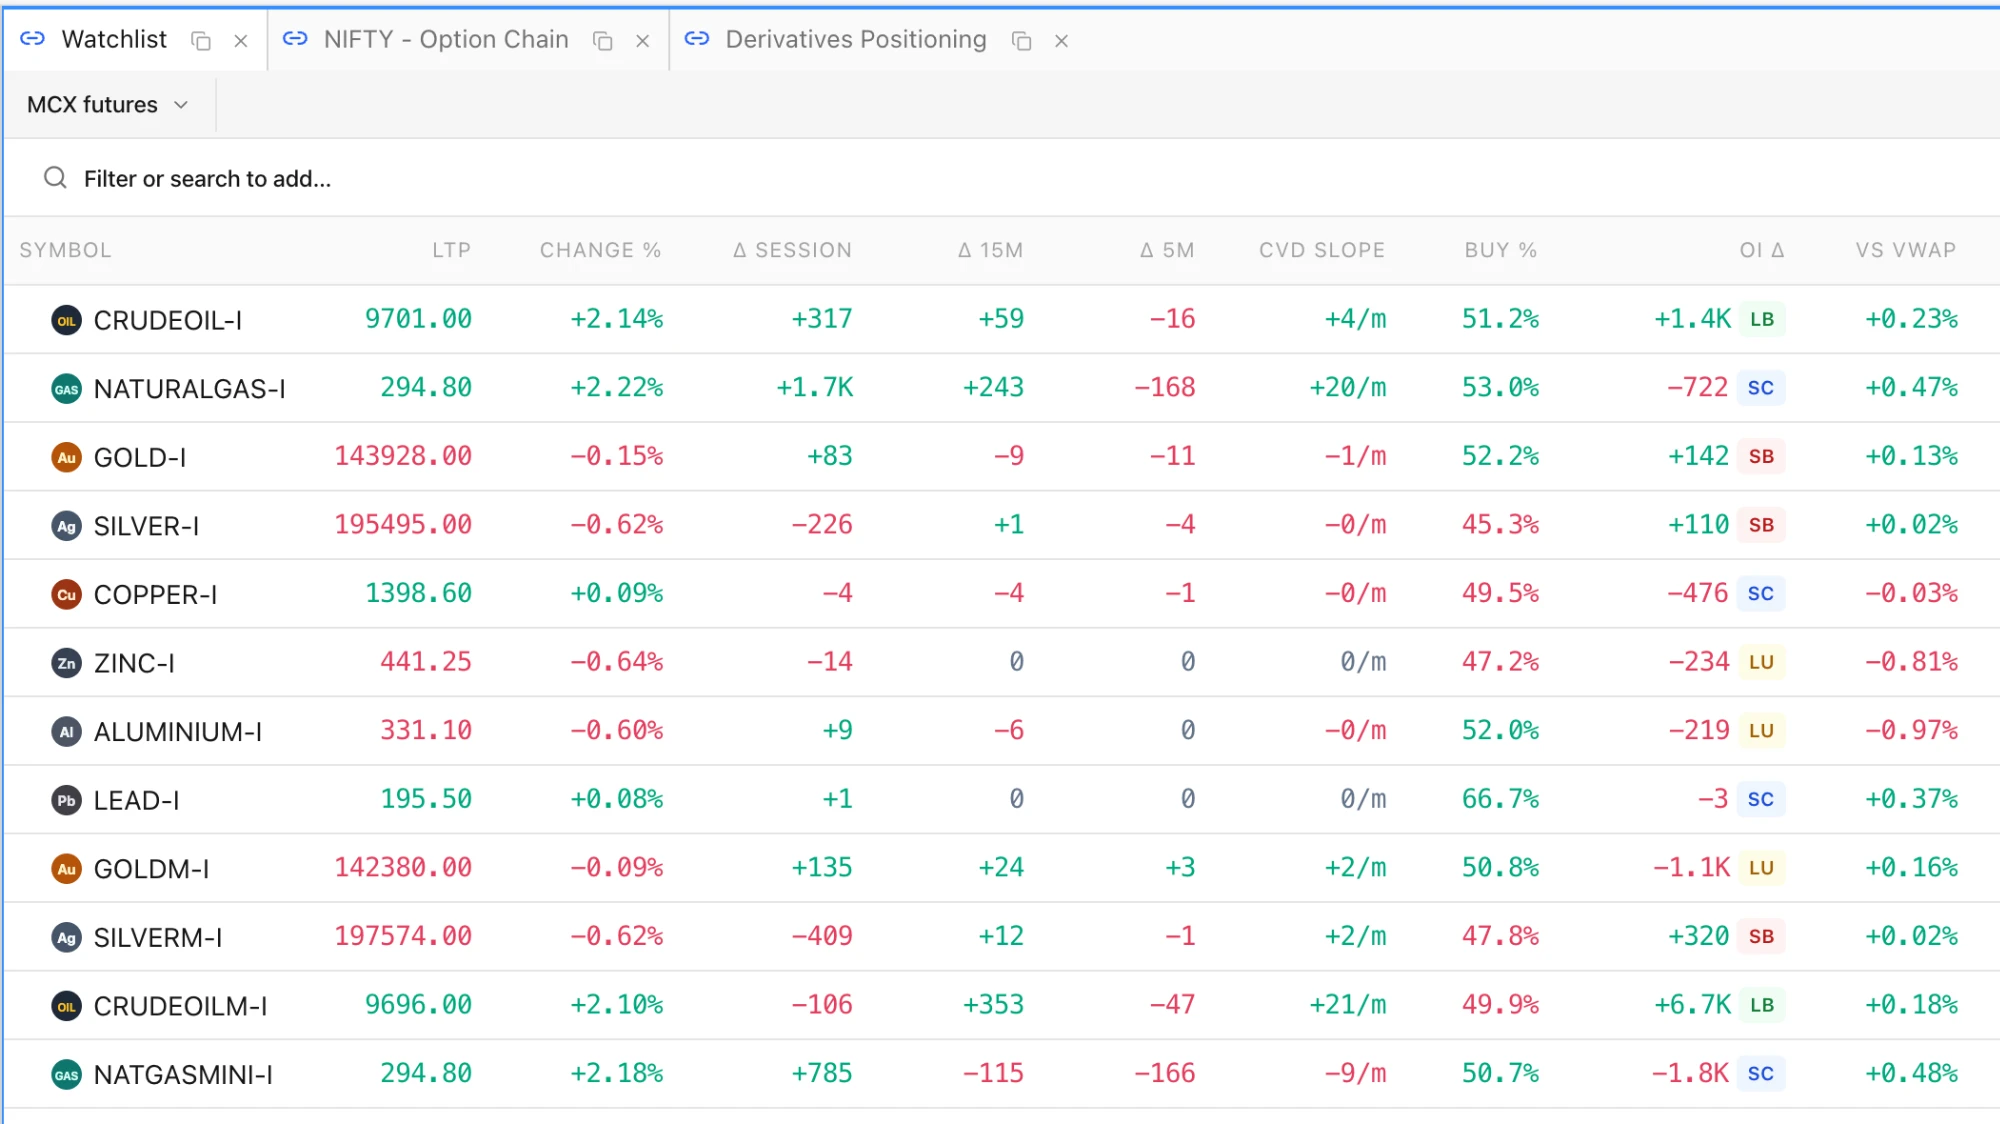Screen dimensions: 2000x1124
Task: Close the NIFTY - Option Chain tab
Action: click(x=643, y=41)
